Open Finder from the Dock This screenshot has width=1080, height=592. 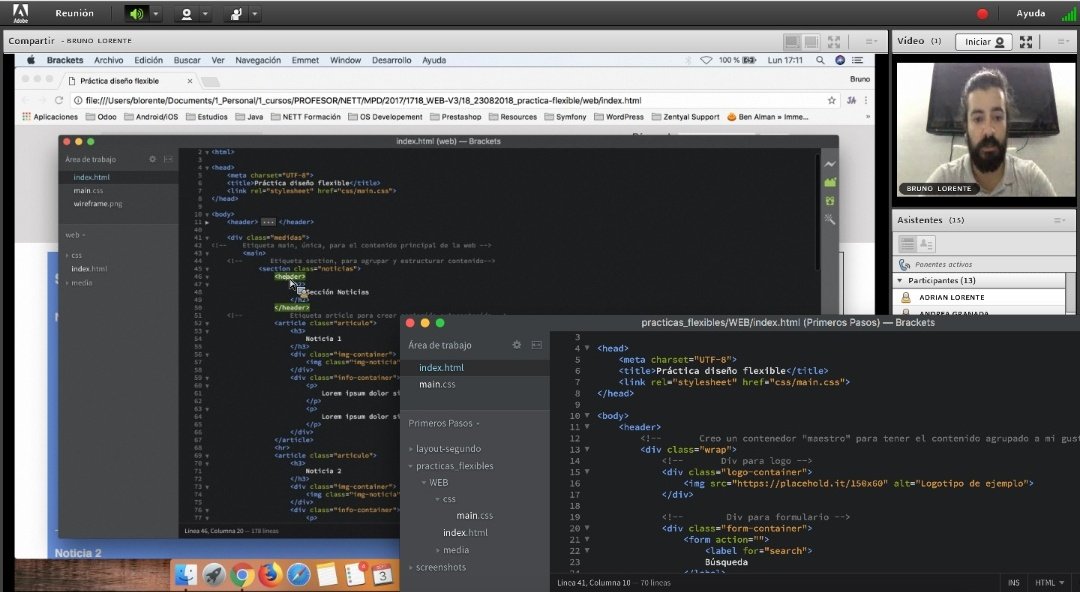pyautogui.click(x=185, y=575)
